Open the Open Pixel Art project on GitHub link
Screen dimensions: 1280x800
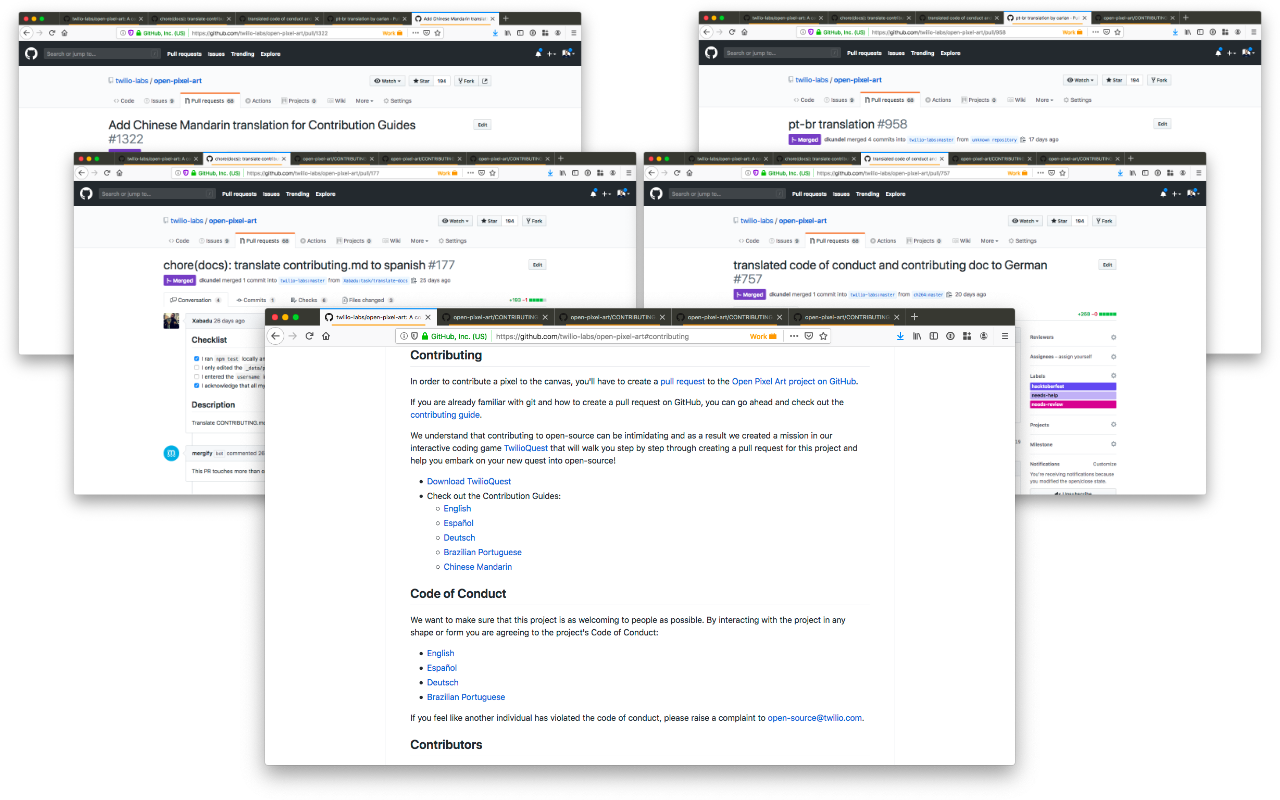coord(795,381)
